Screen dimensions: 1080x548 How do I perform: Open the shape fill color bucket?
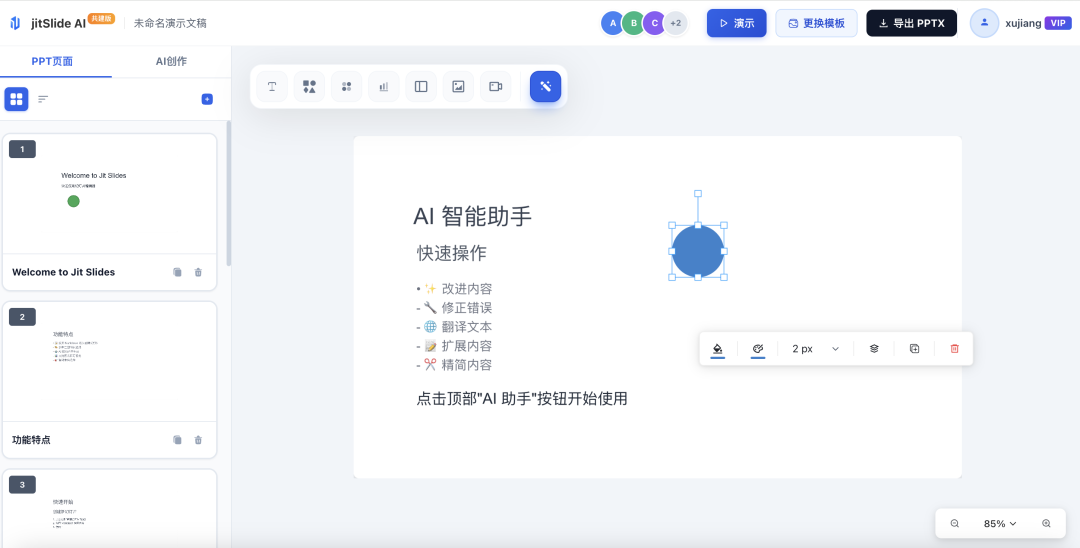(718, 349)
